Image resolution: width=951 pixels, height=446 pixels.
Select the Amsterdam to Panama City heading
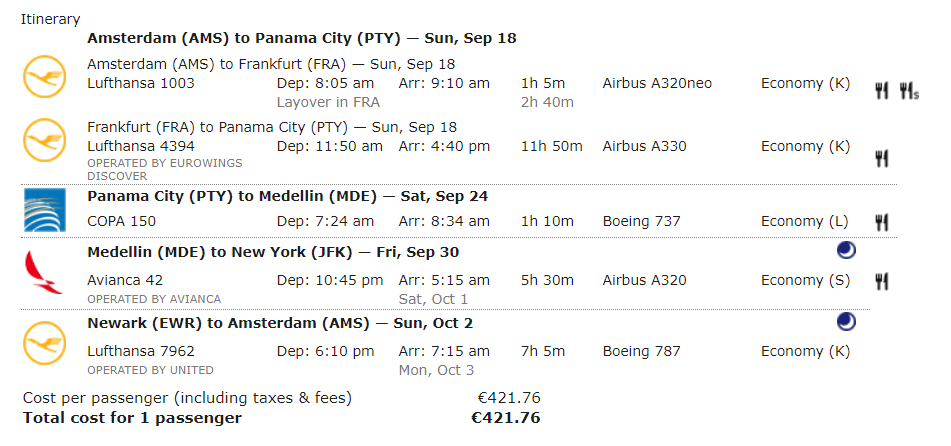pos(301,38)
